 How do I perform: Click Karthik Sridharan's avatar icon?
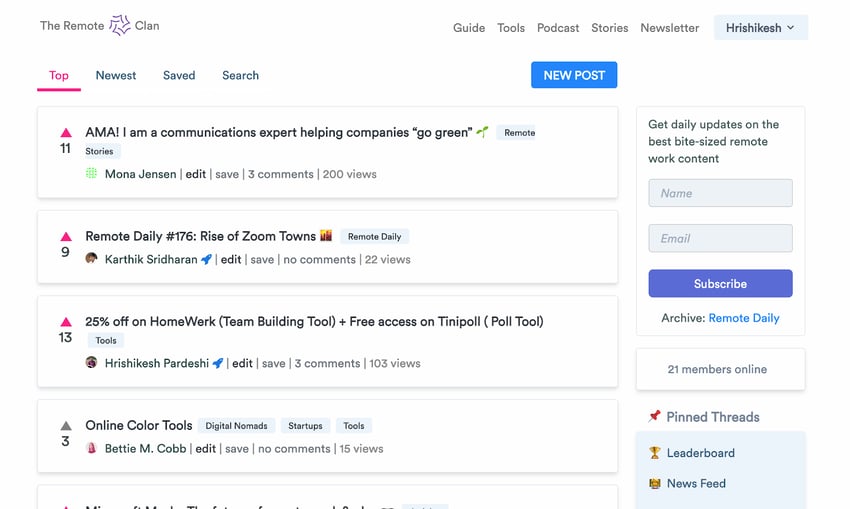[91, 259]
